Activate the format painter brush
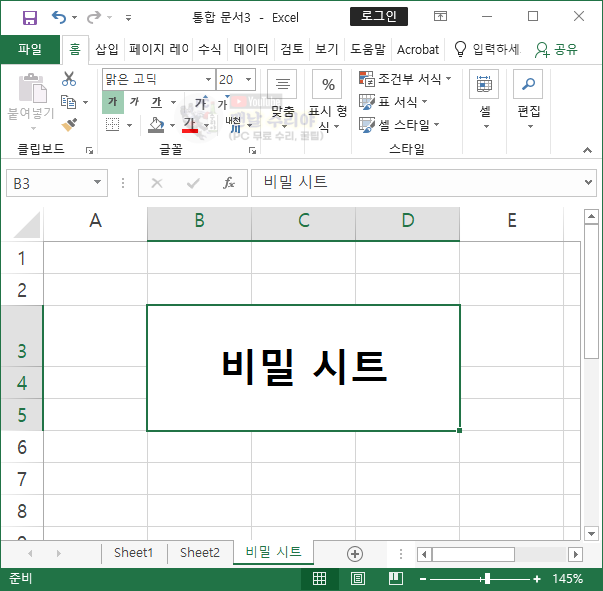The height and width of the screenshot is (591, 603). (69, 125)
